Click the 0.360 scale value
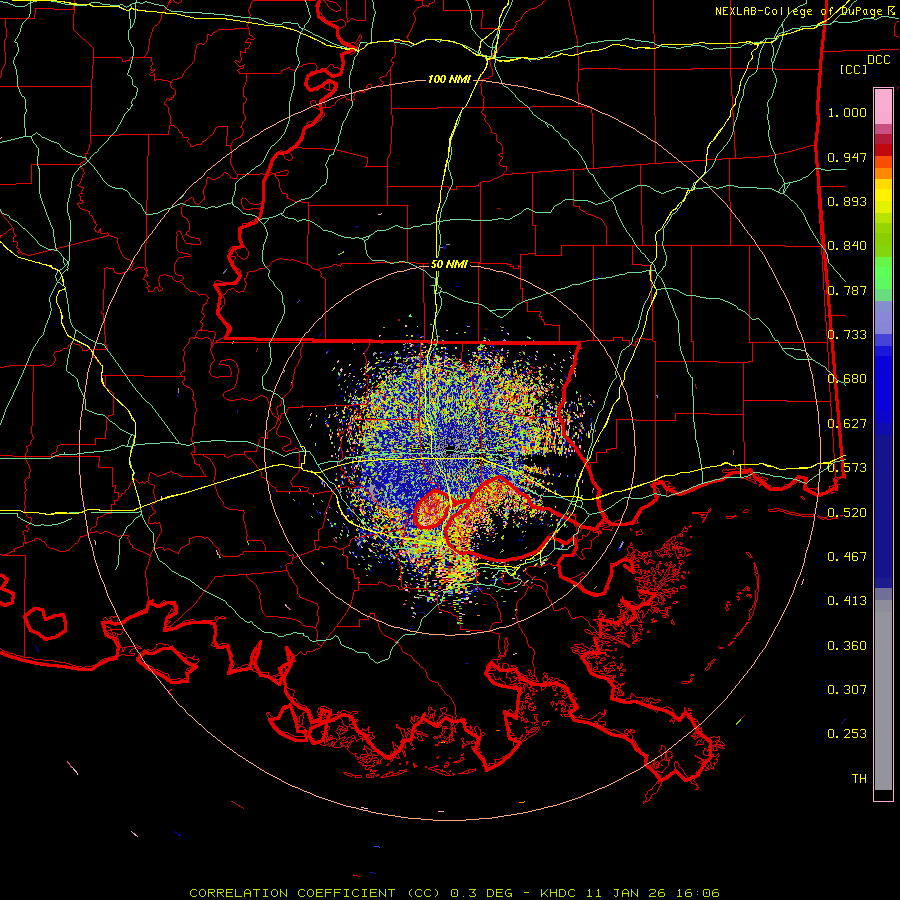This screenshot has height=900, width=900. [847, 646]
